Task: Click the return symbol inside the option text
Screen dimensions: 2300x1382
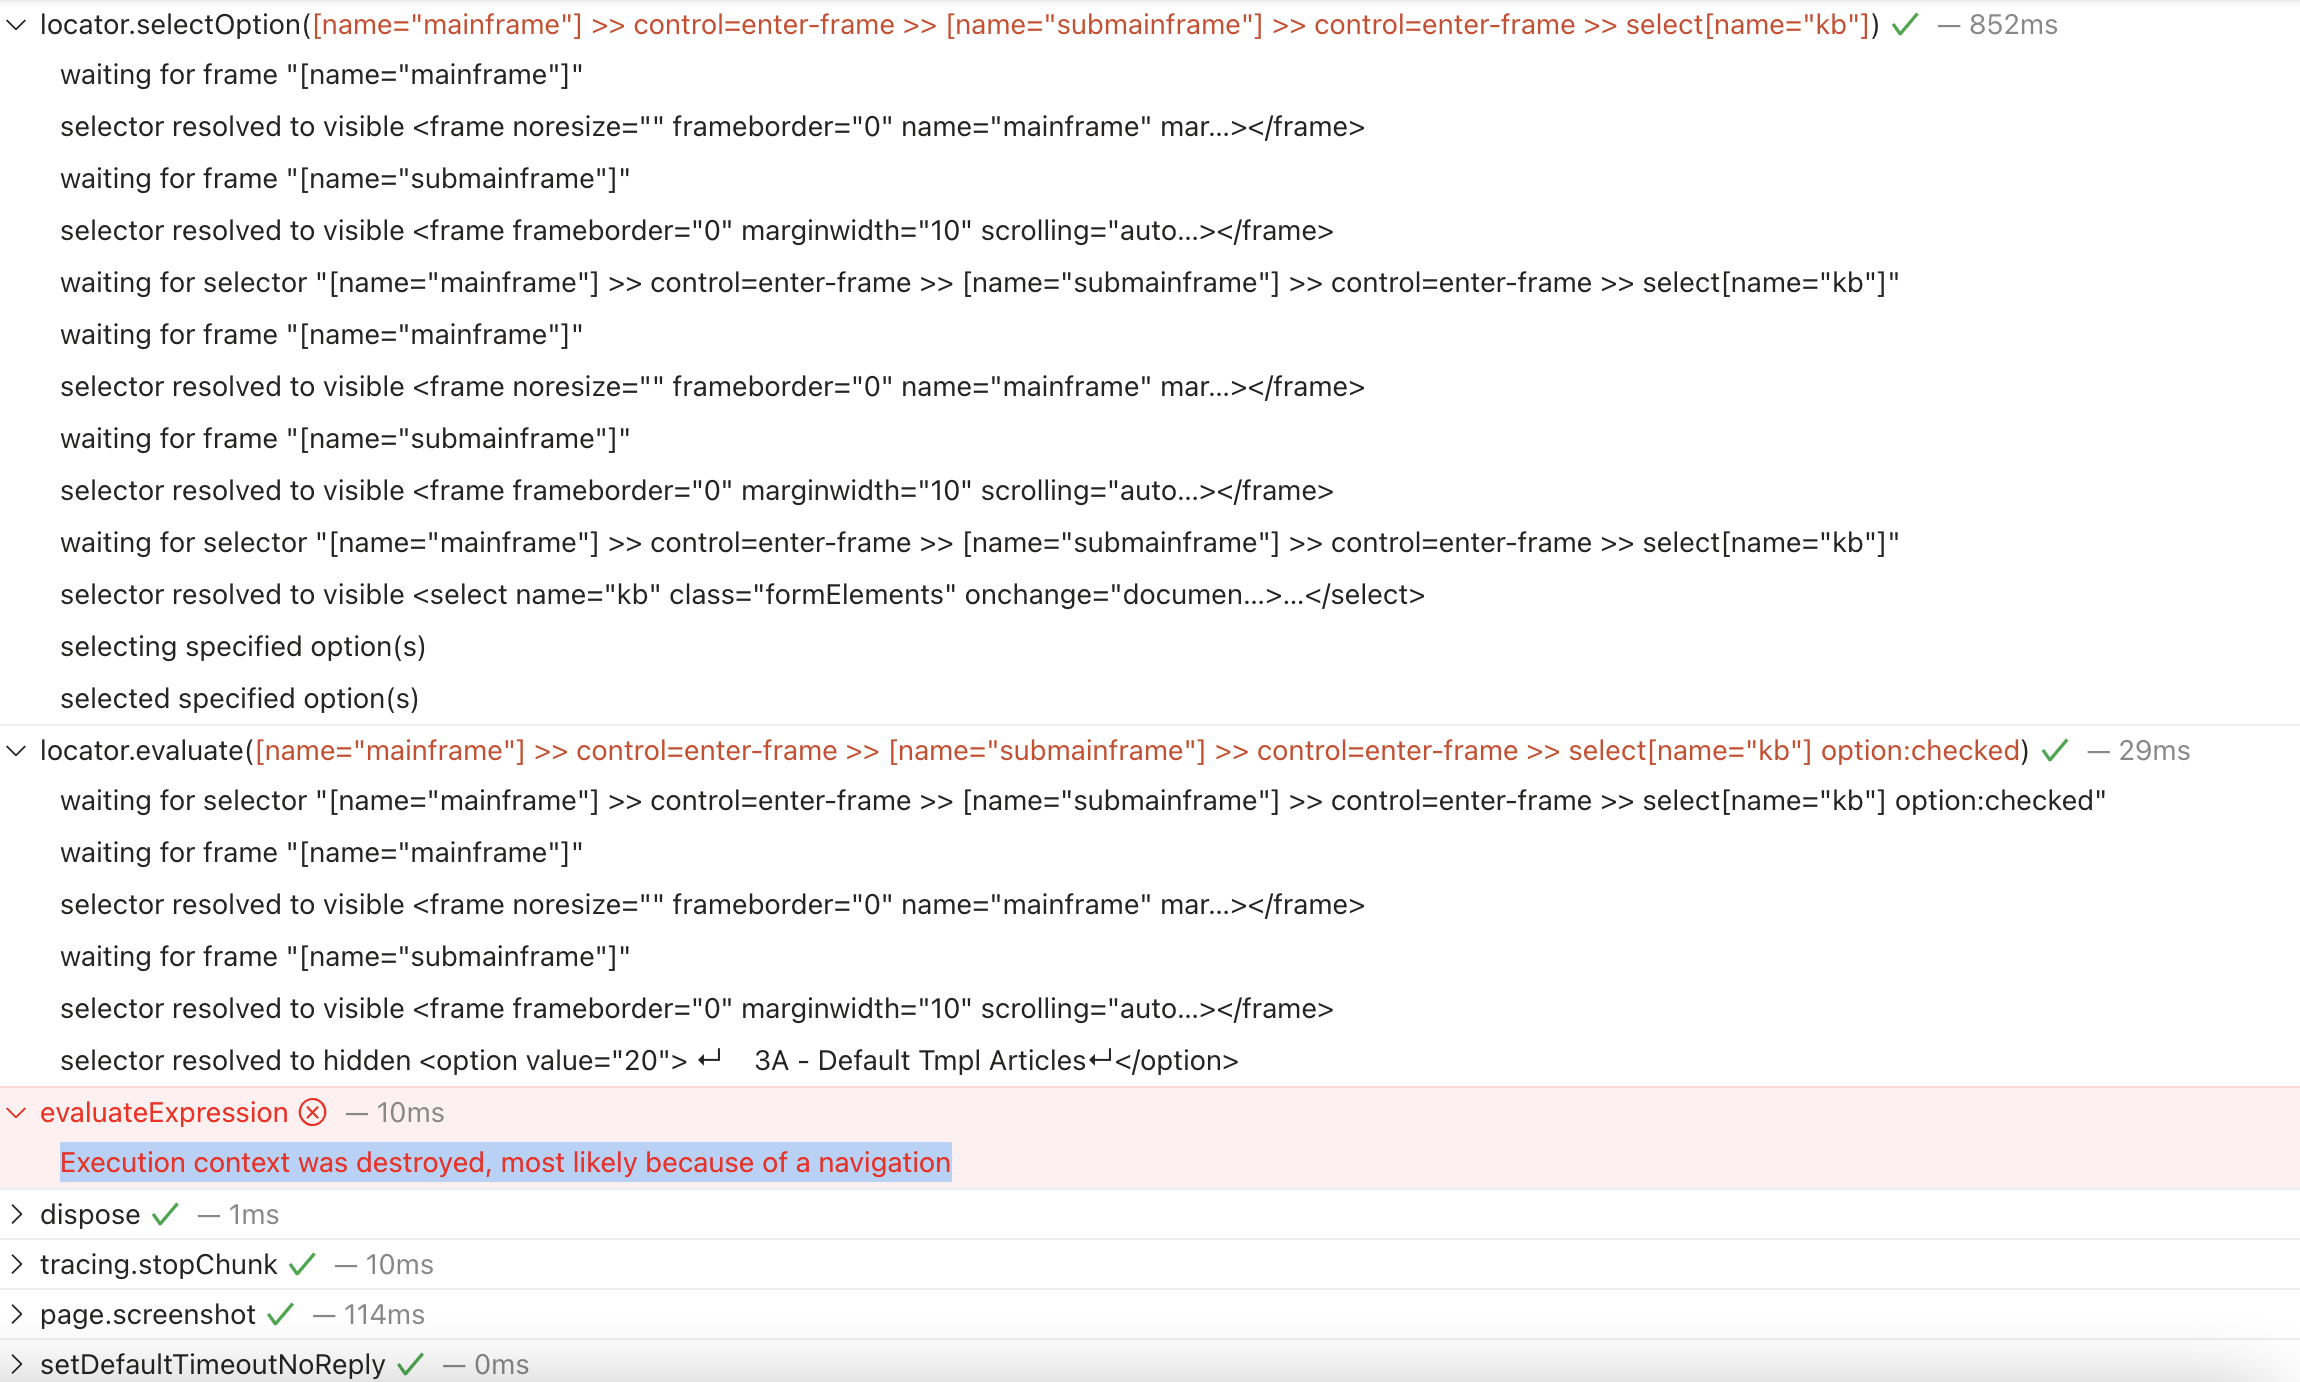Action: tap(710, 1058)
